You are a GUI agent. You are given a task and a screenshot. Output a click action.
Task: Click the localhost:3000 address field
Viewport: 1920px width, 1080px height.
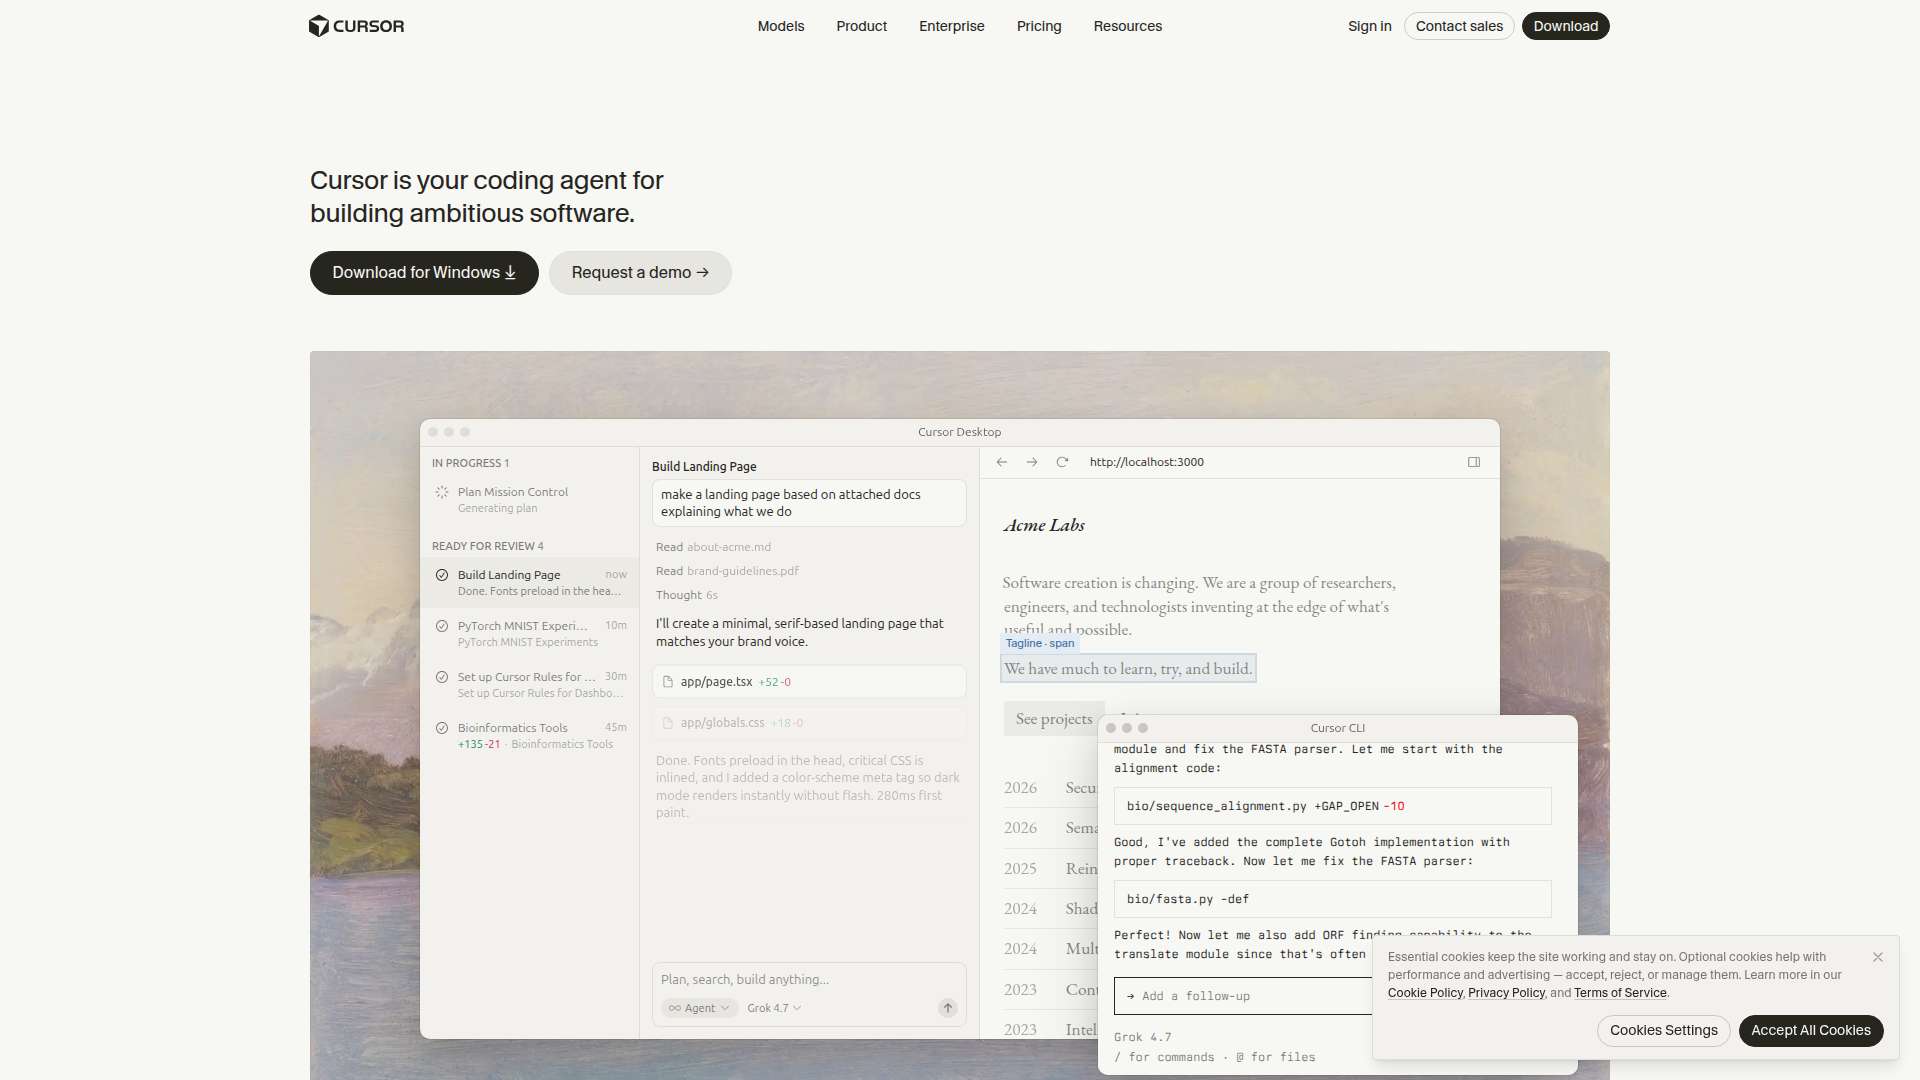1147,462
